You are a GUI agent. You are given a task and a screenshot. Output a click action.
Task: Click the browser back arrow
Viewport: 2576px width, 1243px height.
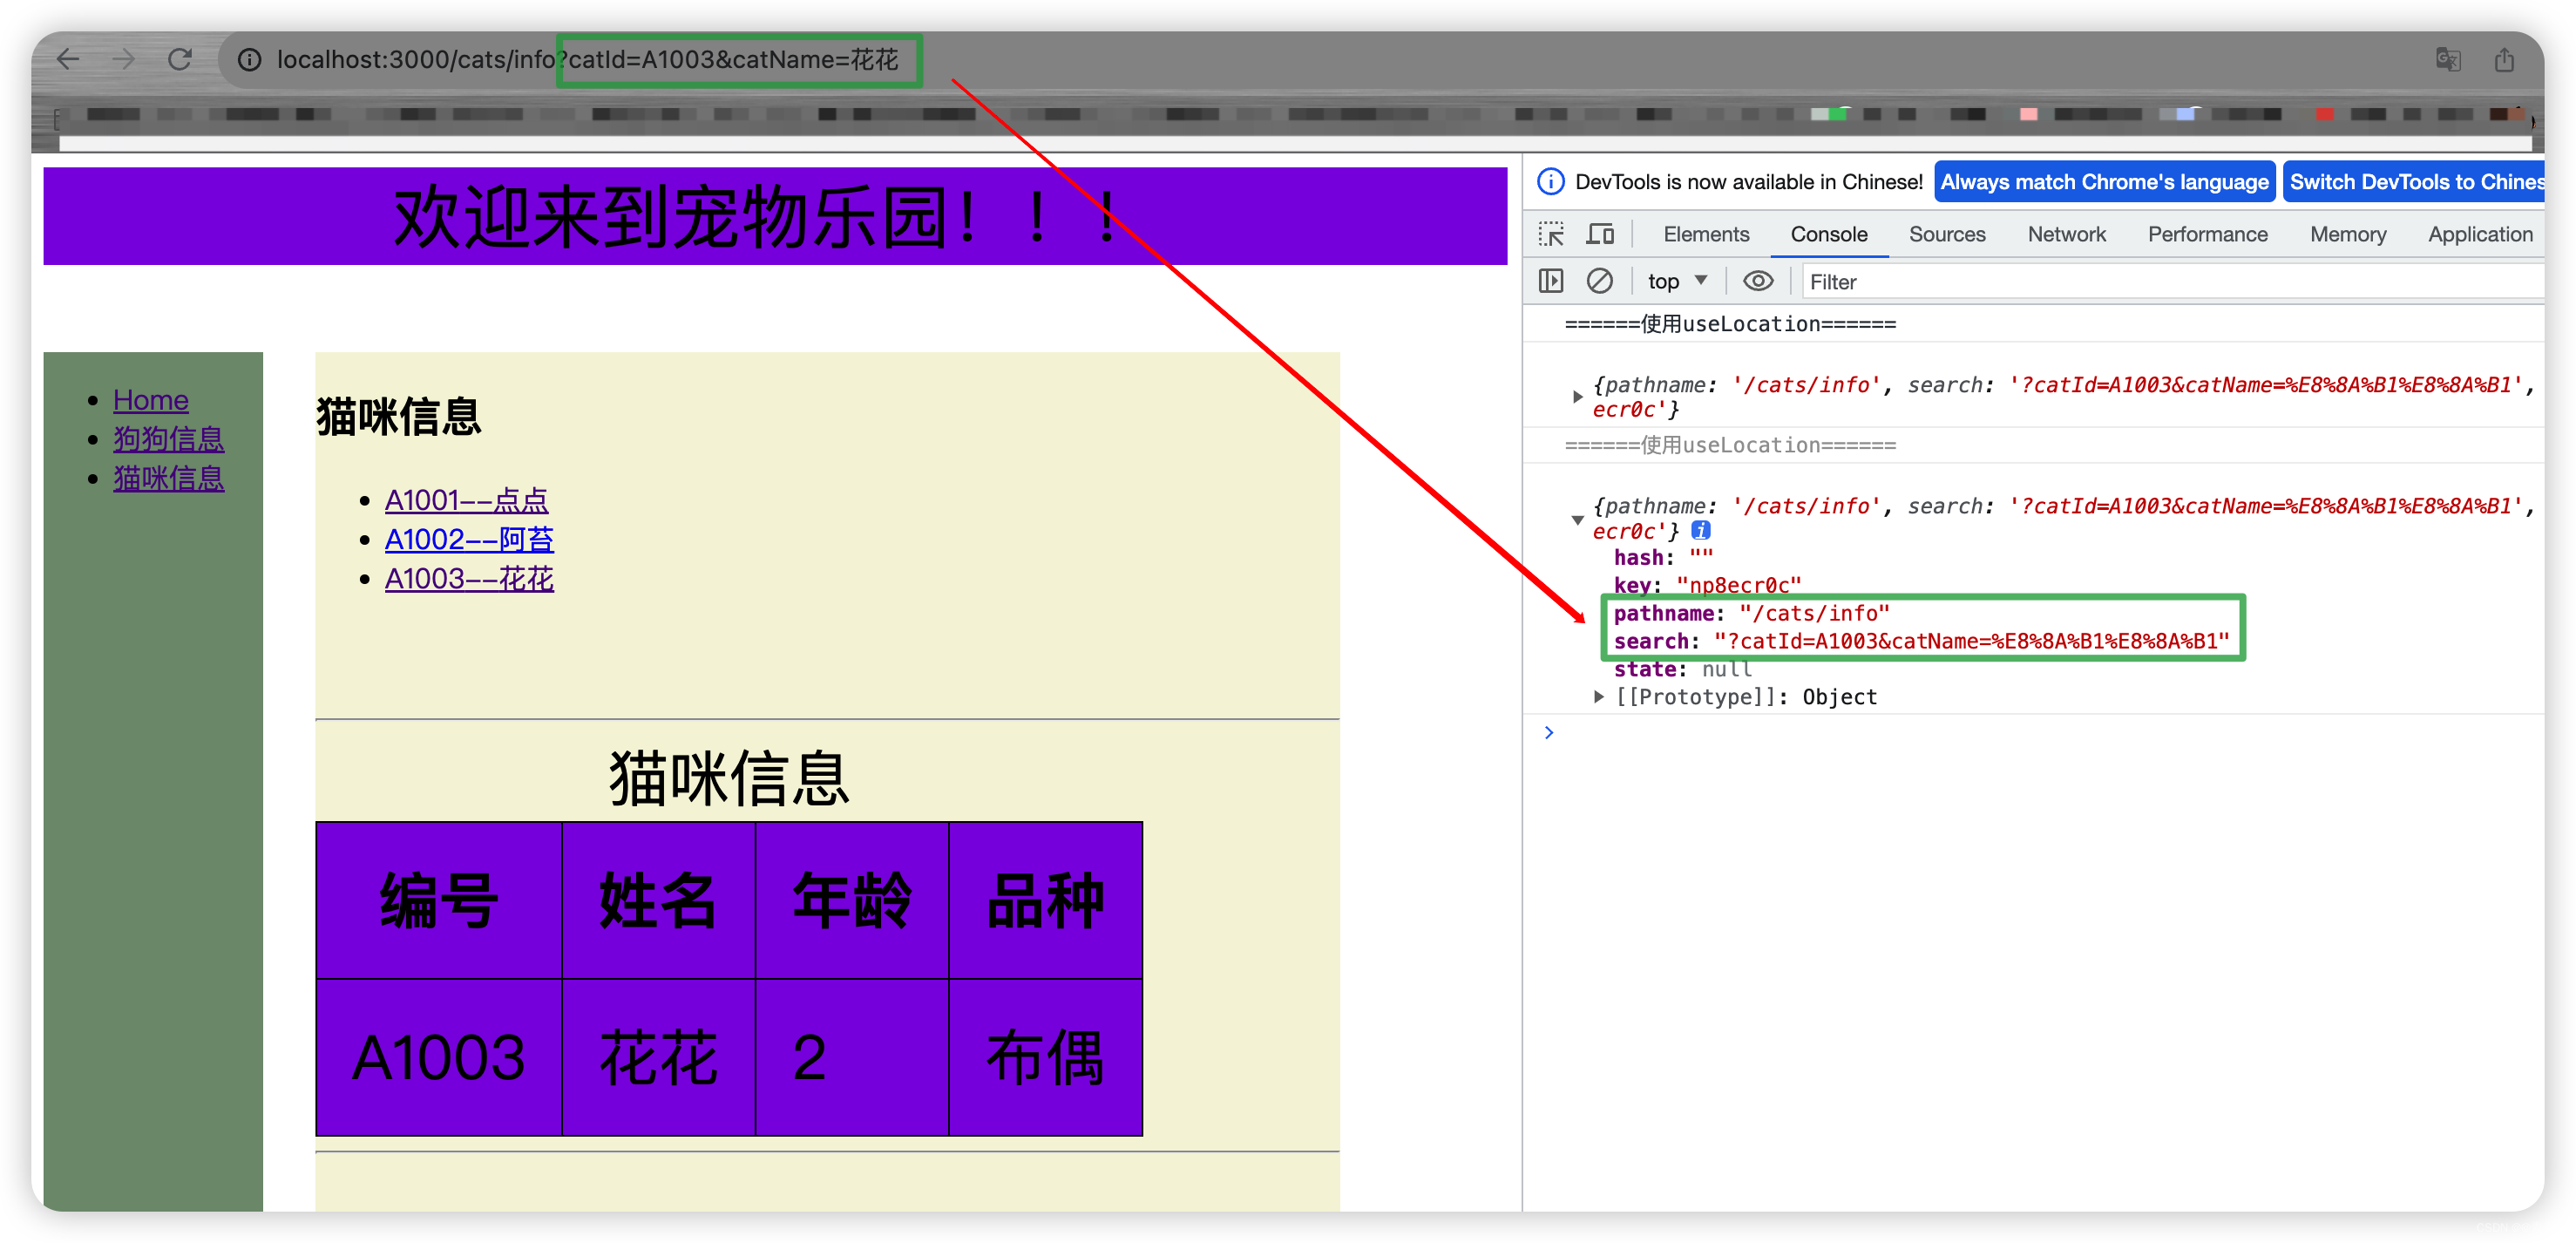pyautogui.click(x=68, y=59)
